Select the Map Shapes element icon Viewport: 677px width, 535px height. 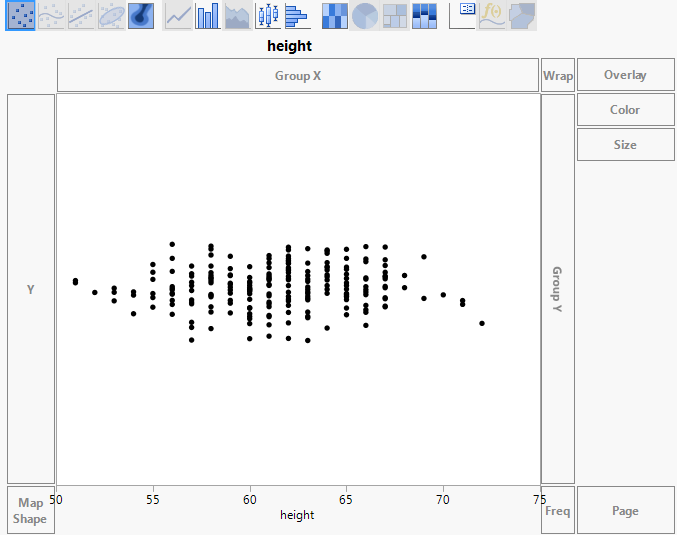tap(522, 16)
